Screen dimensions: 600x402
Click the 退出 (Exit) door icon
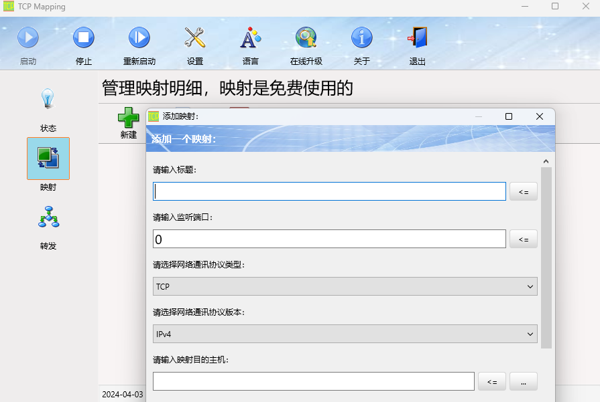(x=417, y=39)
